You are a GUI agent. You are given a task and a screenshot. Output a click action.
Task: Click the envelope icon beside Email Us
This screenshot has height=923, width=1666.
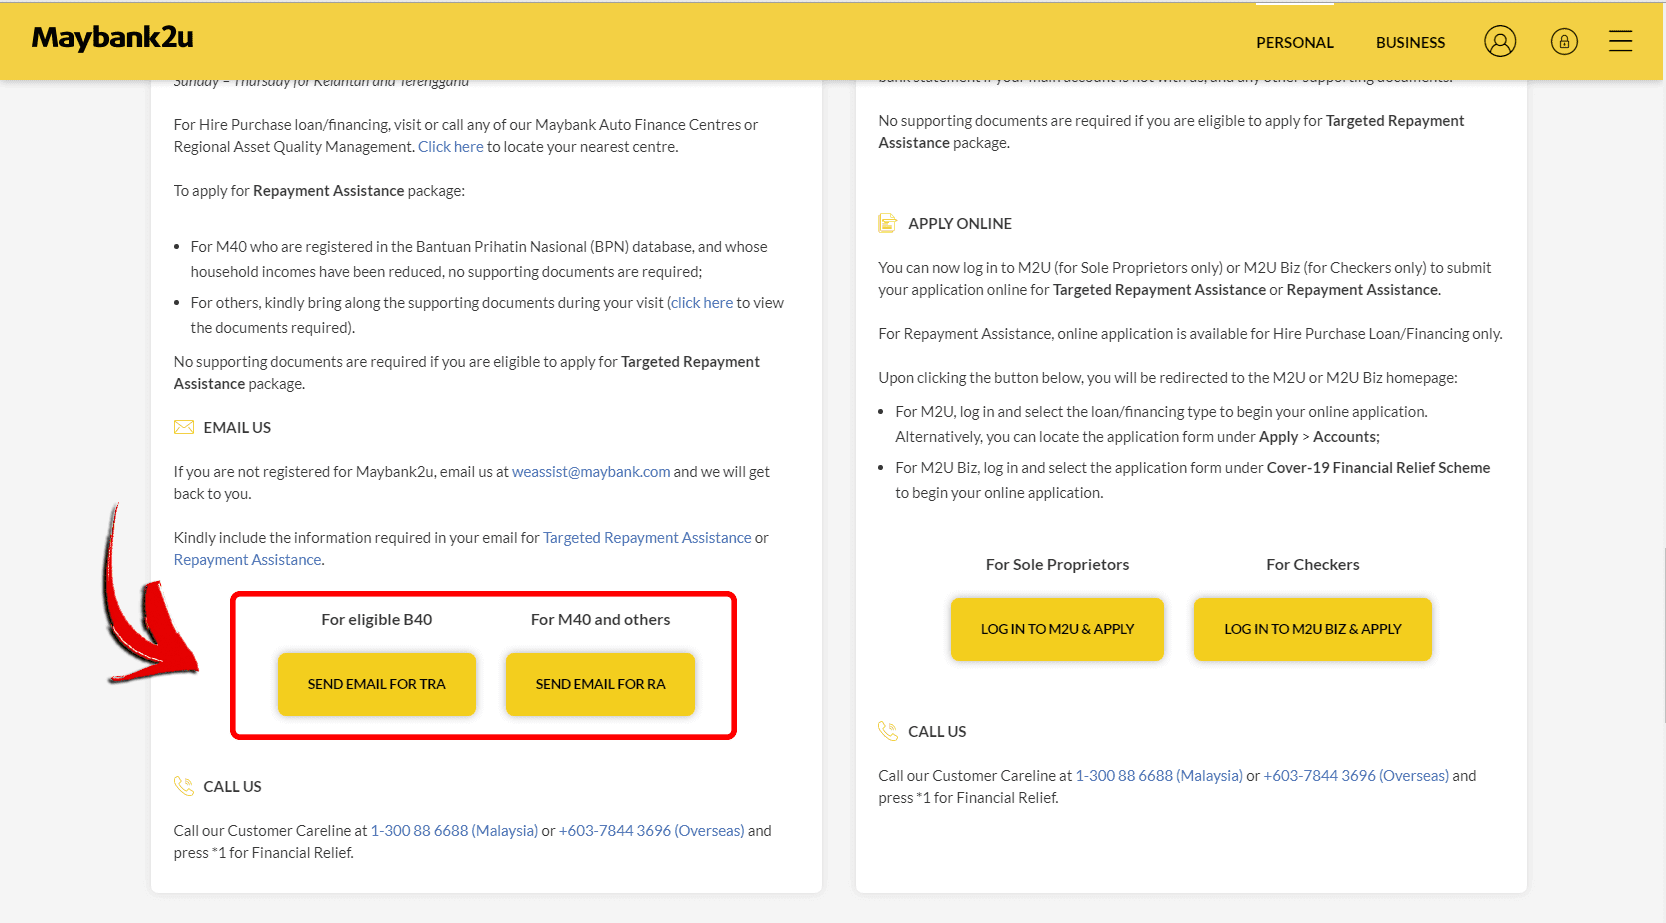tap(184, 427)
